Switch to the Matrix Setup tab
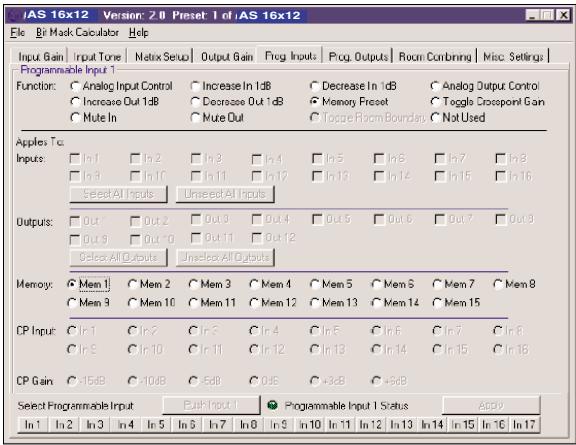 tap(161, 57)
